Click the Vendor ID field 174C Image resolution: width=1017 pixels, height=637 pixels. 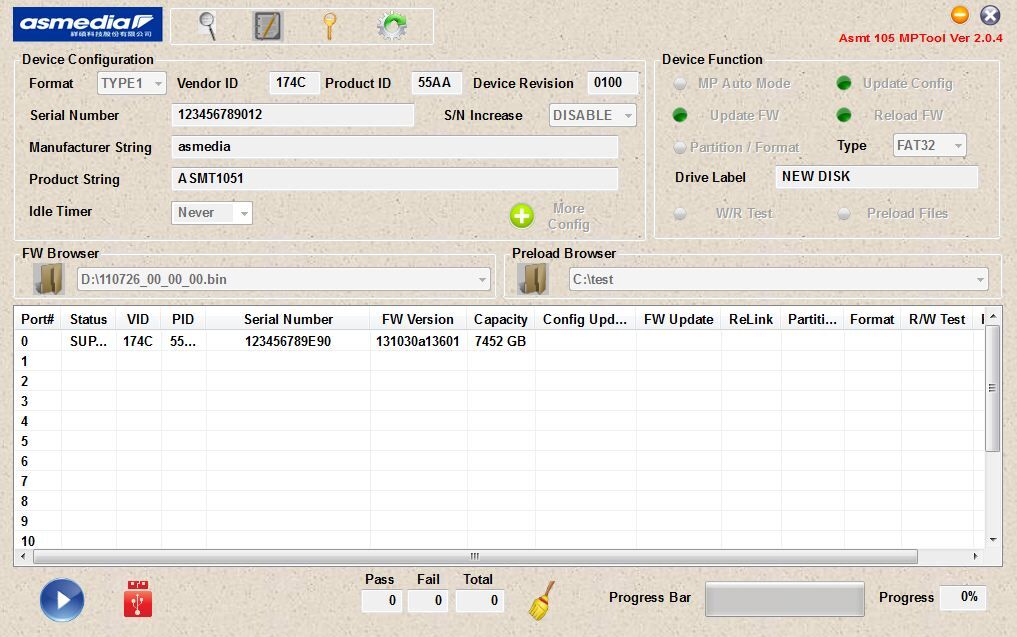point(294,83)
